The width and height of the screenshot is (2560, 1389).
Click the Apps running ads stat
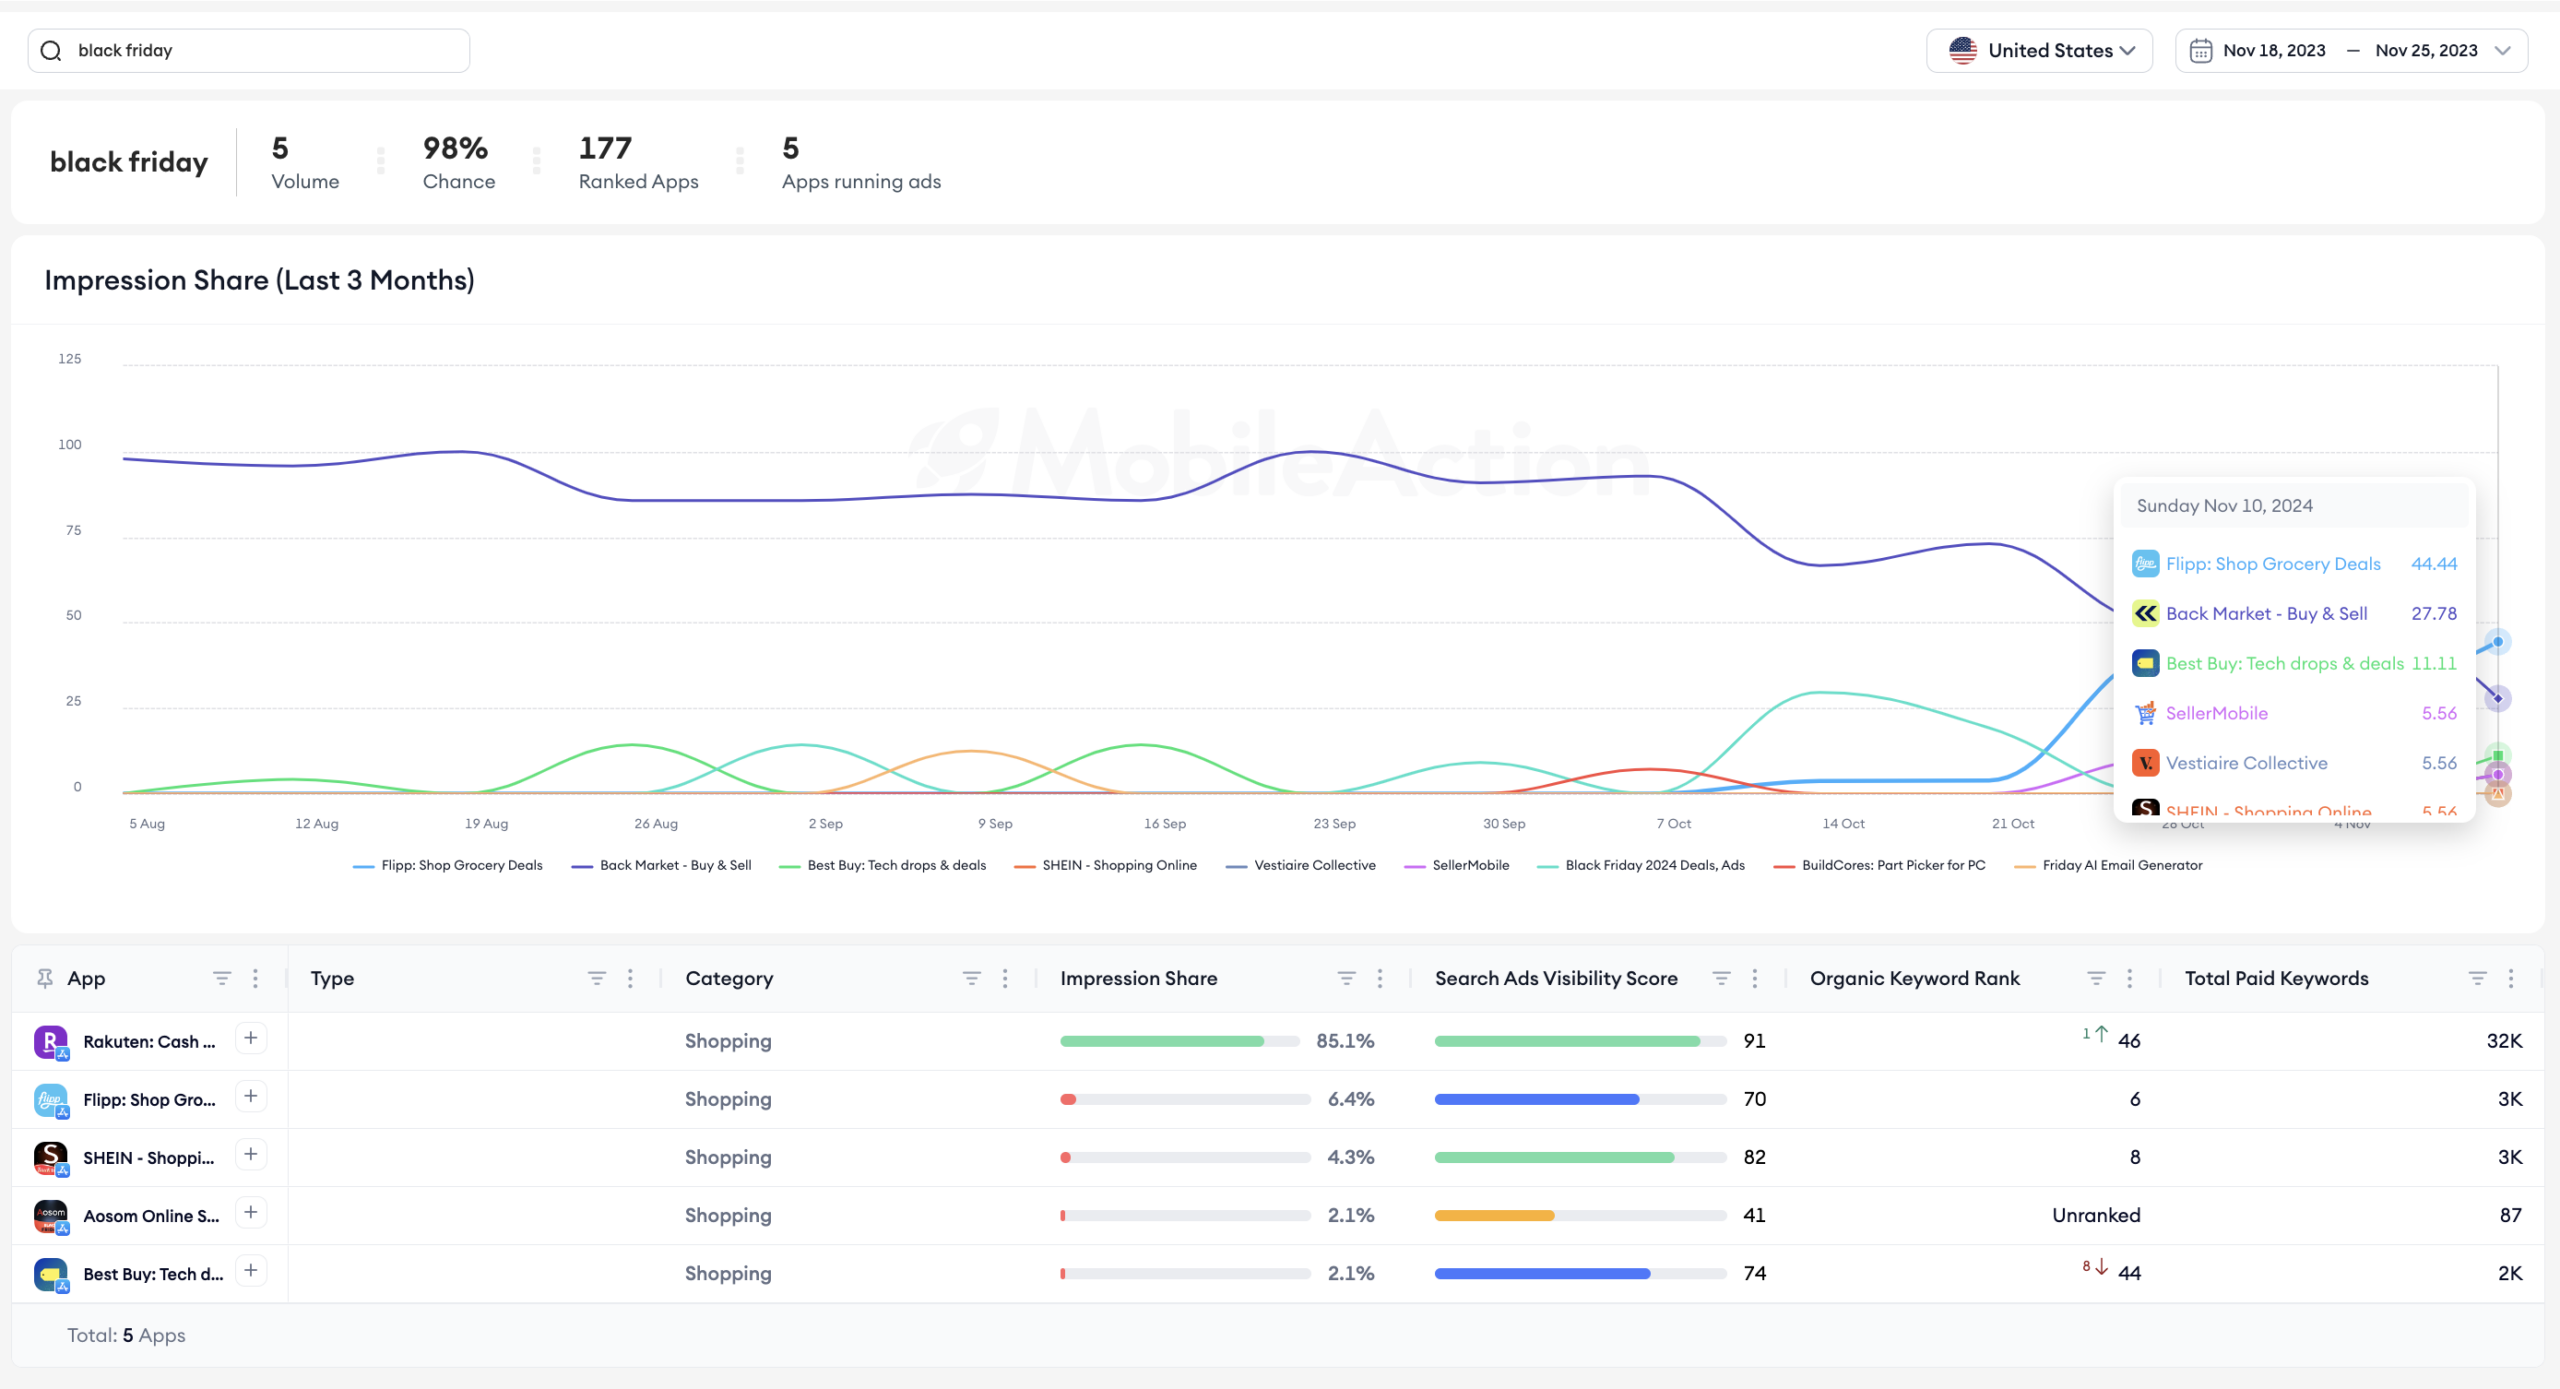click(x=861, y=162)
